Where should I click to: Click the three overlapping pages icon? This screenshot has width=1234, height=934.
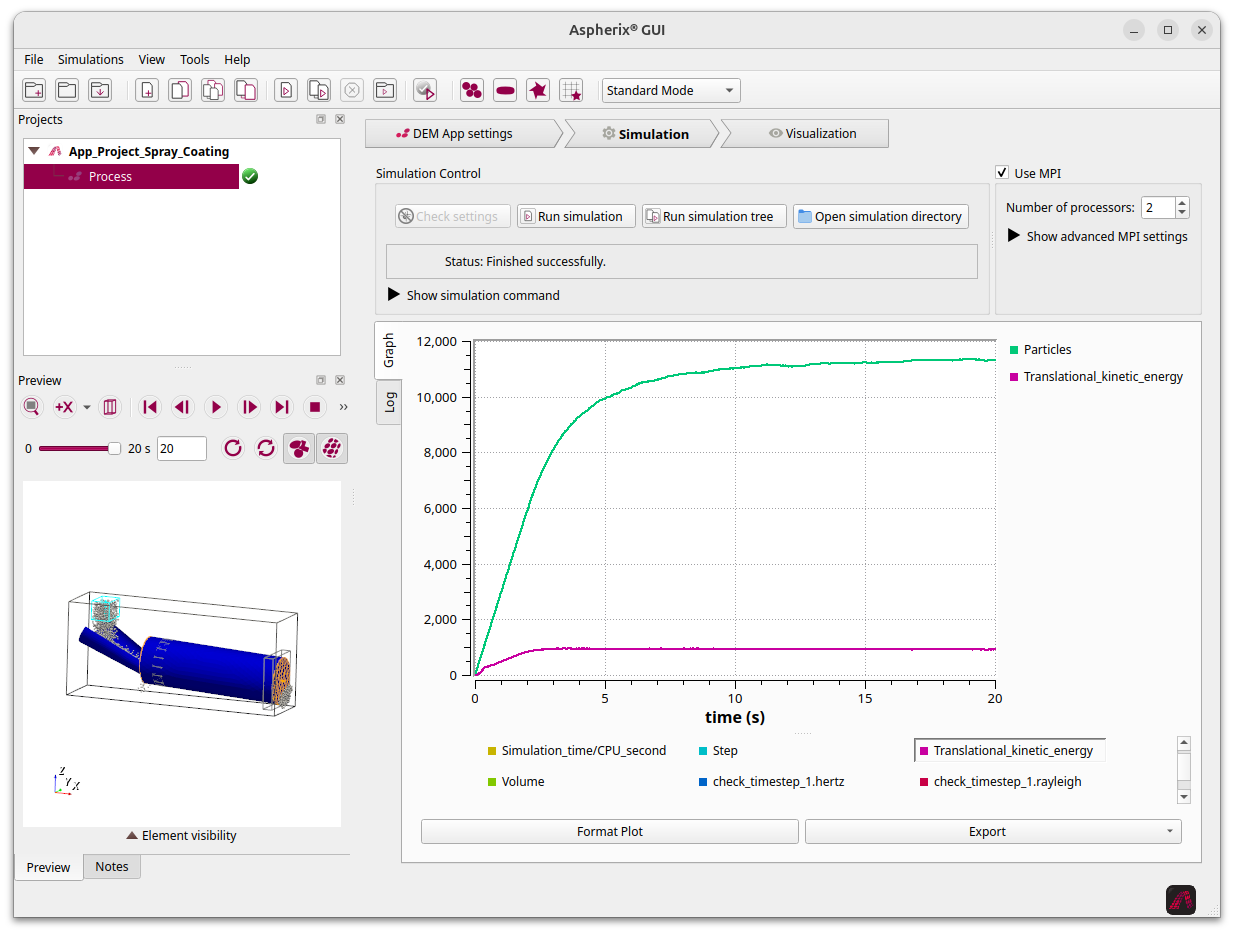213,90
